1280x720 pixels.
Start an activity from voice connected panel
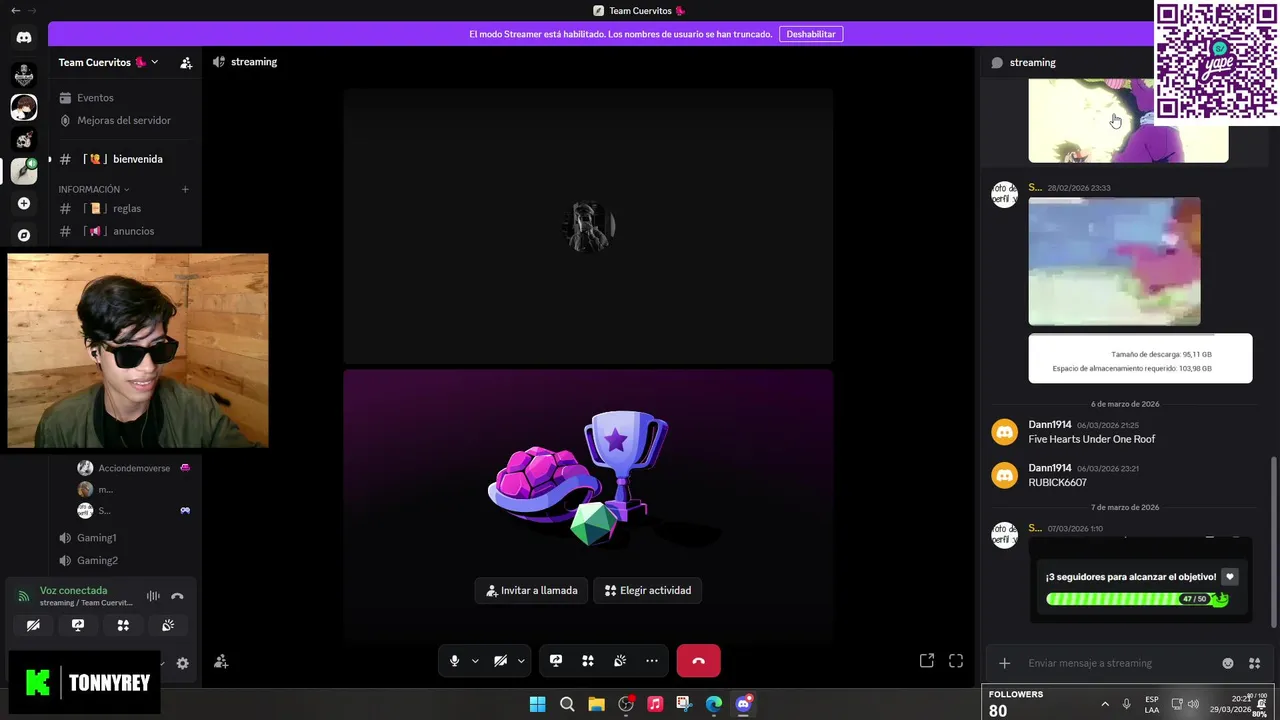point(123,625)
